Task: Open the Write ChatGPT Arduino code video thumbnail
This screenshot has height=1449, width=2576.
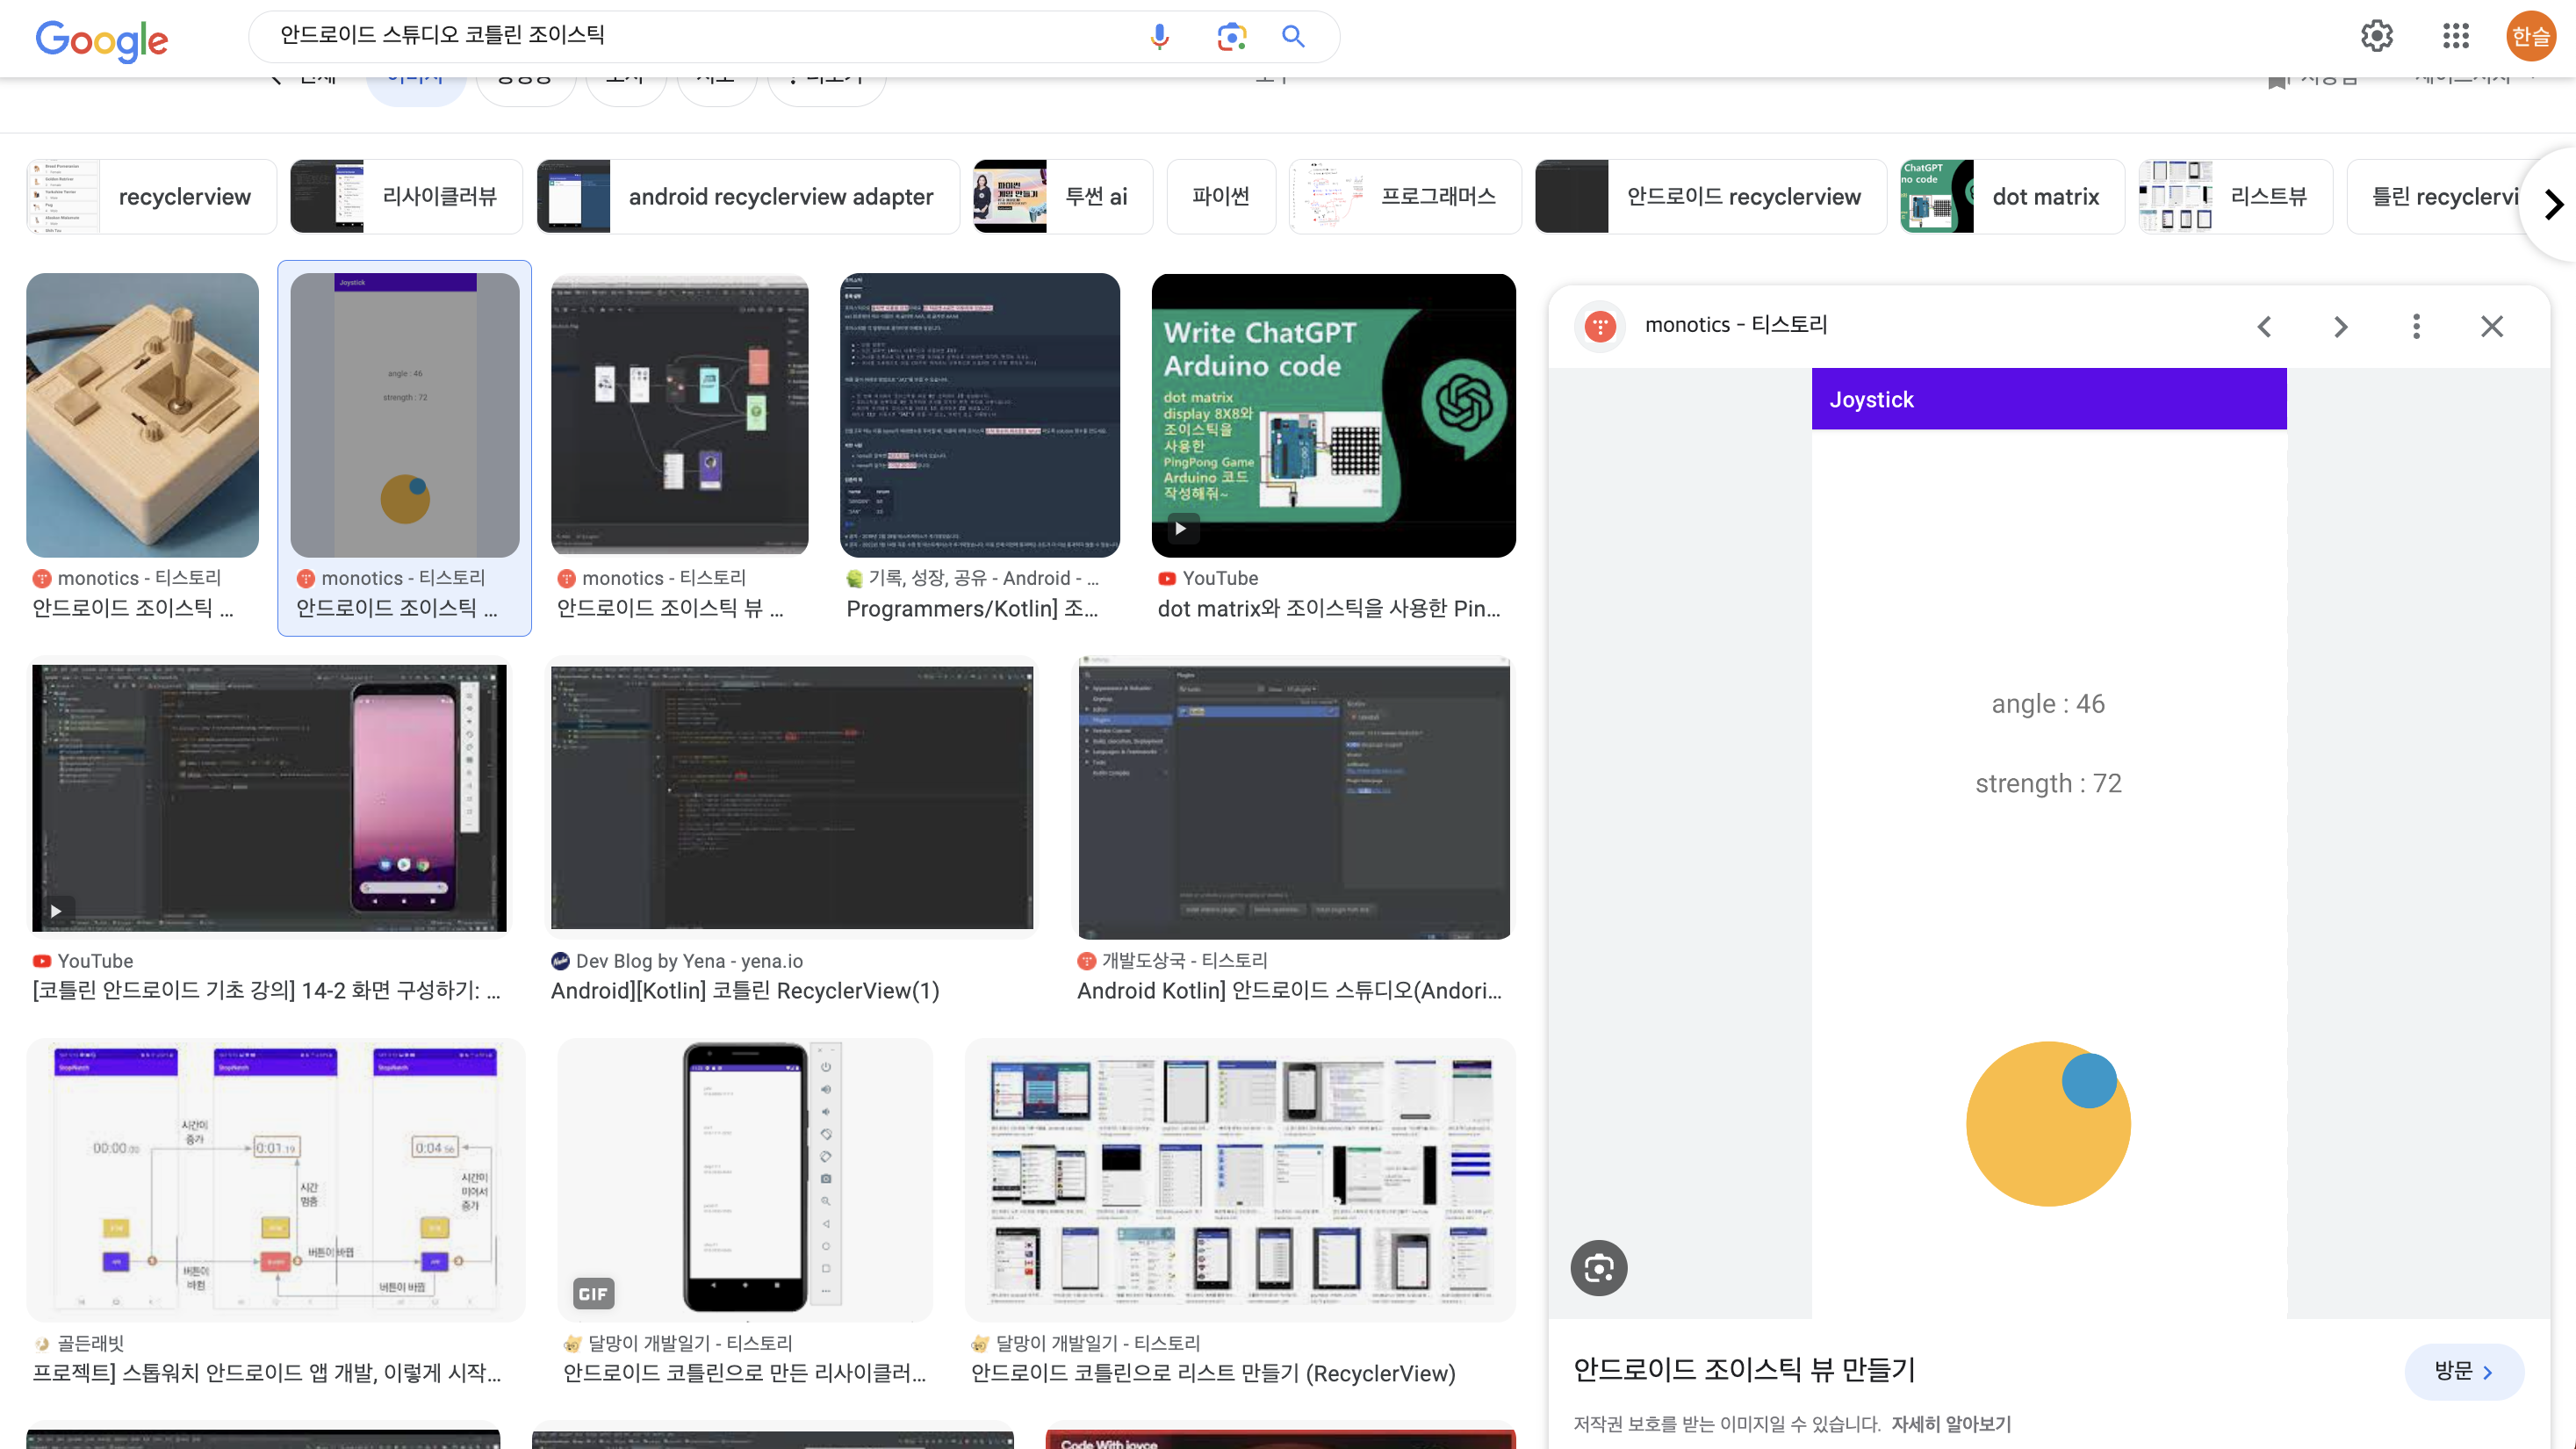Action: point(1333,415)
